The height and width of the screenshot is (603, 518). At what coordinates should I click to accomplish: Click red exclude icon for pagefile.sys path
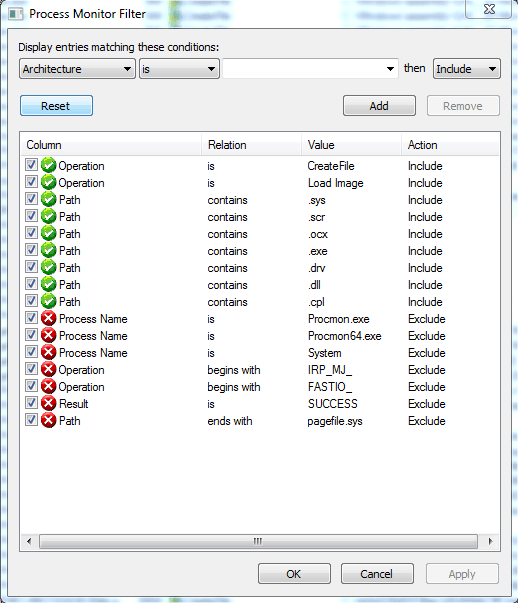48,420
